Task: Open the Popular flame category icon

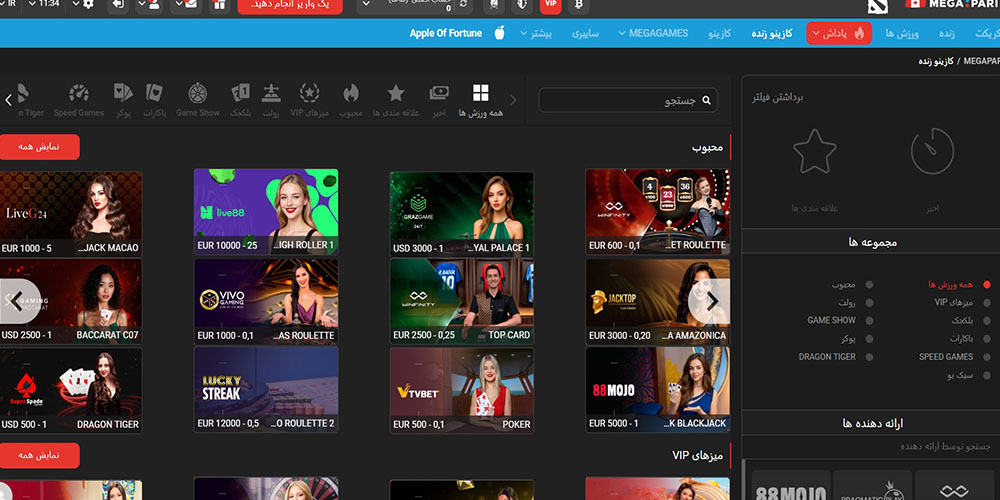Action: (351, 93)
